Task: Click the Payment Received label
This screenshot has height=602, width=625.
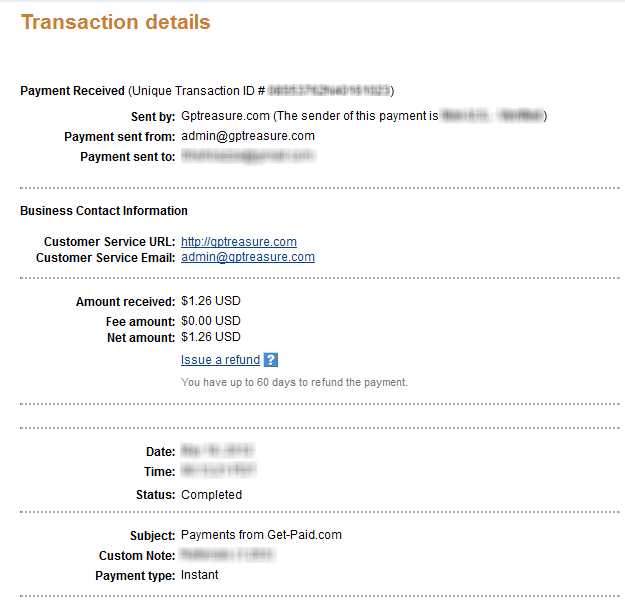Action: pyautogui.click(x=72, y=91)
